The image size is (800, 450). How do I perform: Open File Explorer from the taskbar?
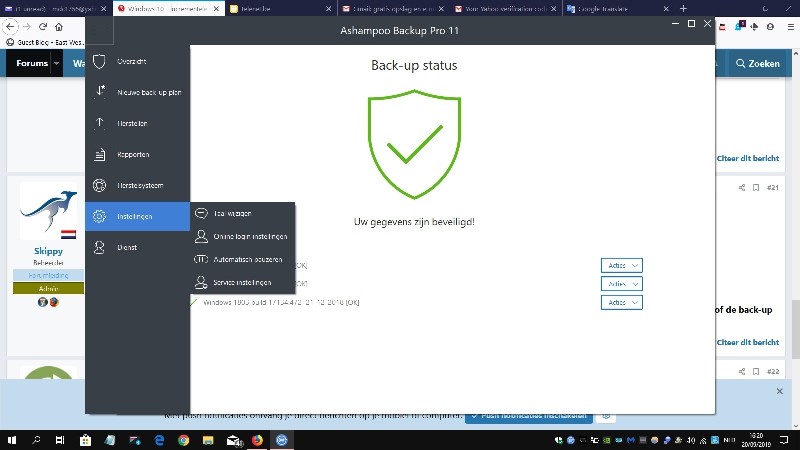click(208, 440)
